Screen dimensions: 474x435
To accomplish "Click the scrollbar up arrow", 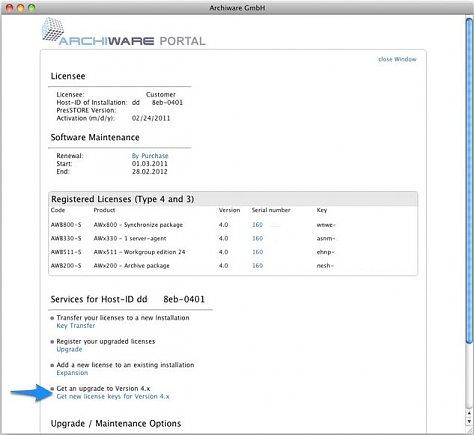I will tap(469, 413).
